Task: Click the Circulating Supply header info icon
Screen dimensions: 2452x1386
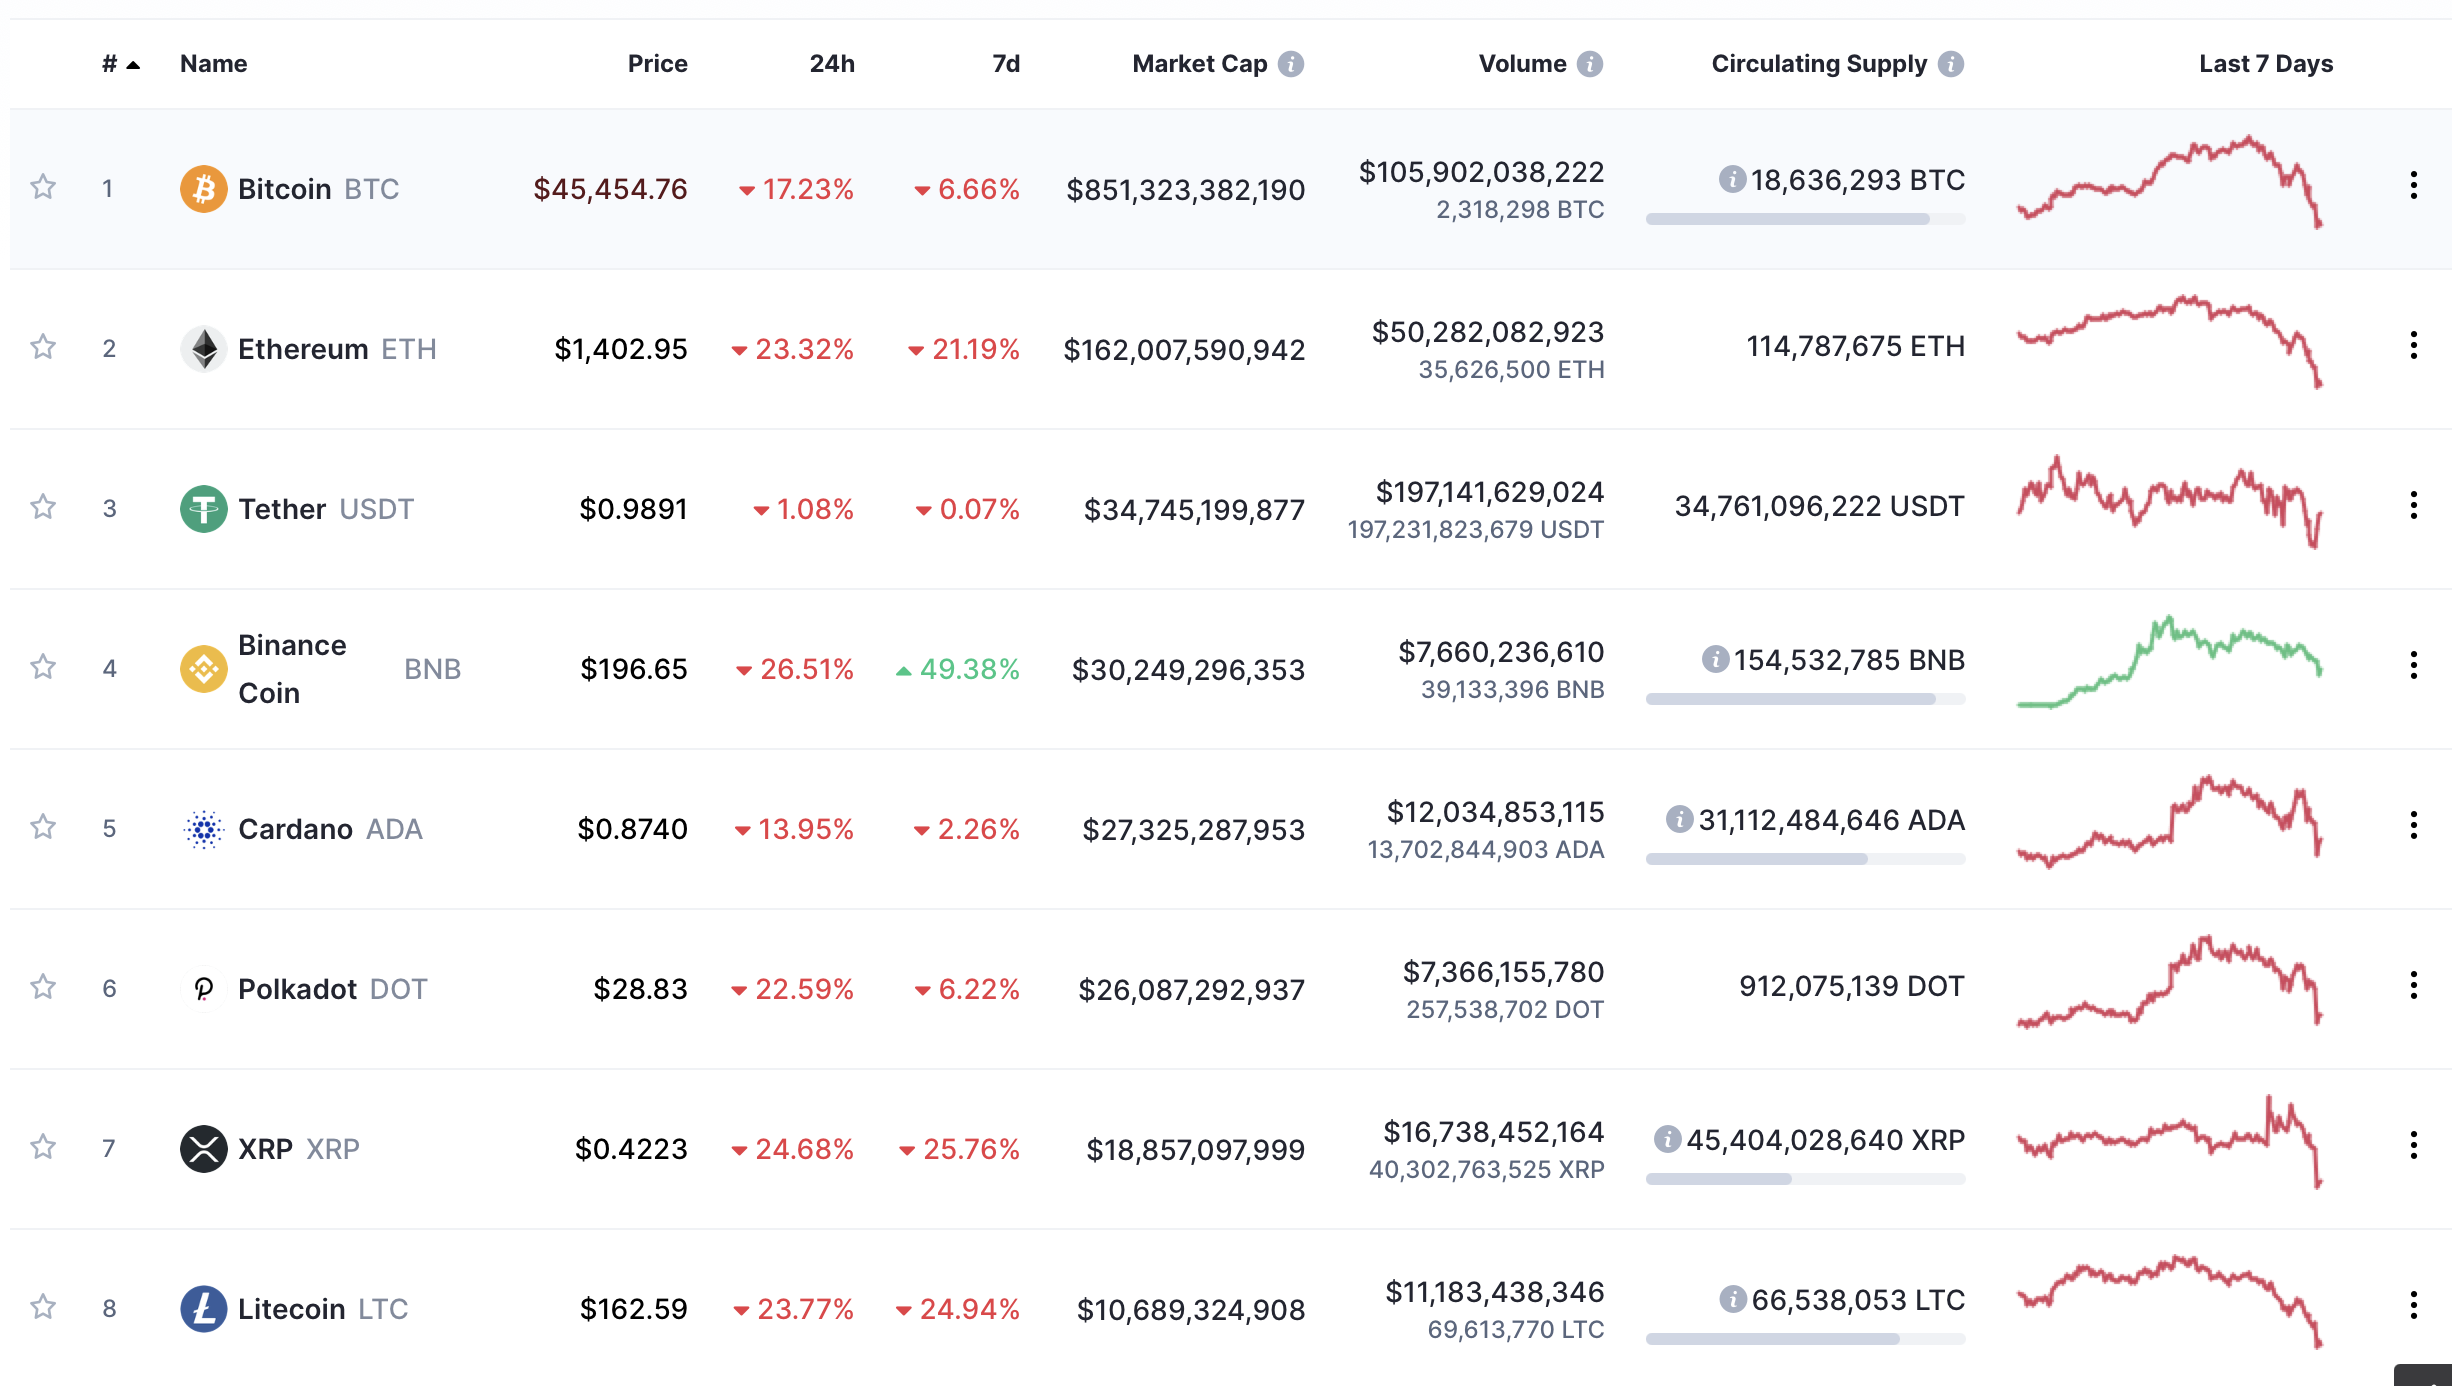Action: click(1950, 64)
